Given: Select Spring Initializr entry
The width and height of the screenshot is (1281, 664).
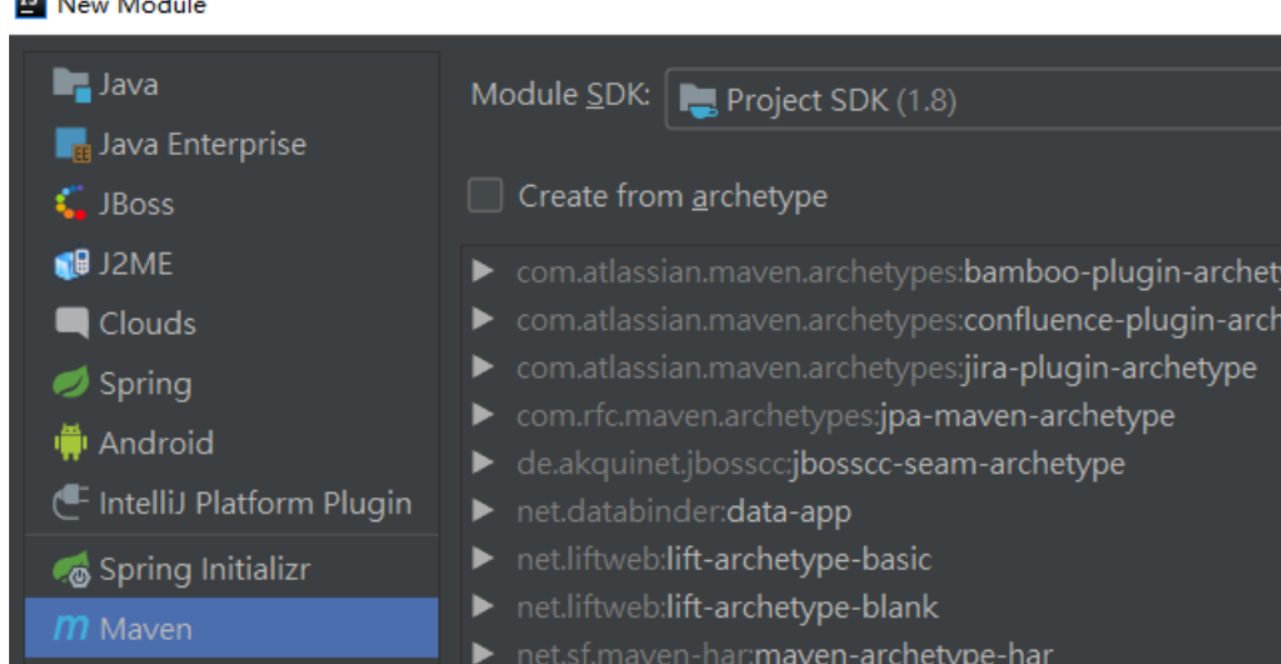Looking at the screenshot, I should [x=231, y=570].
